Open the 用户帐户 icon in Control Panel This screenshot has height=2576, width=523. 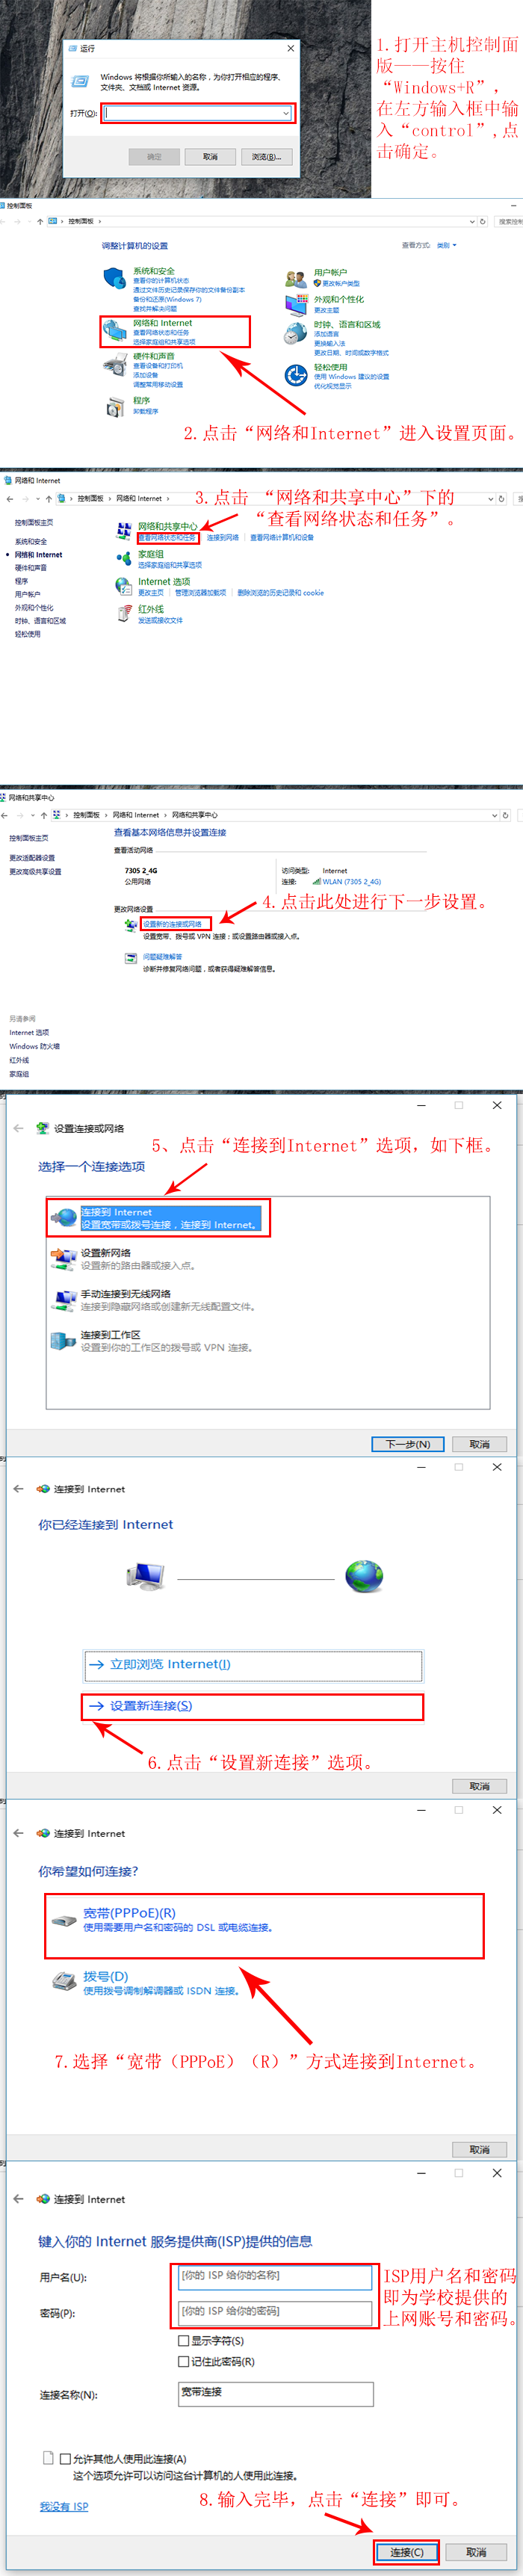point(296,279)
